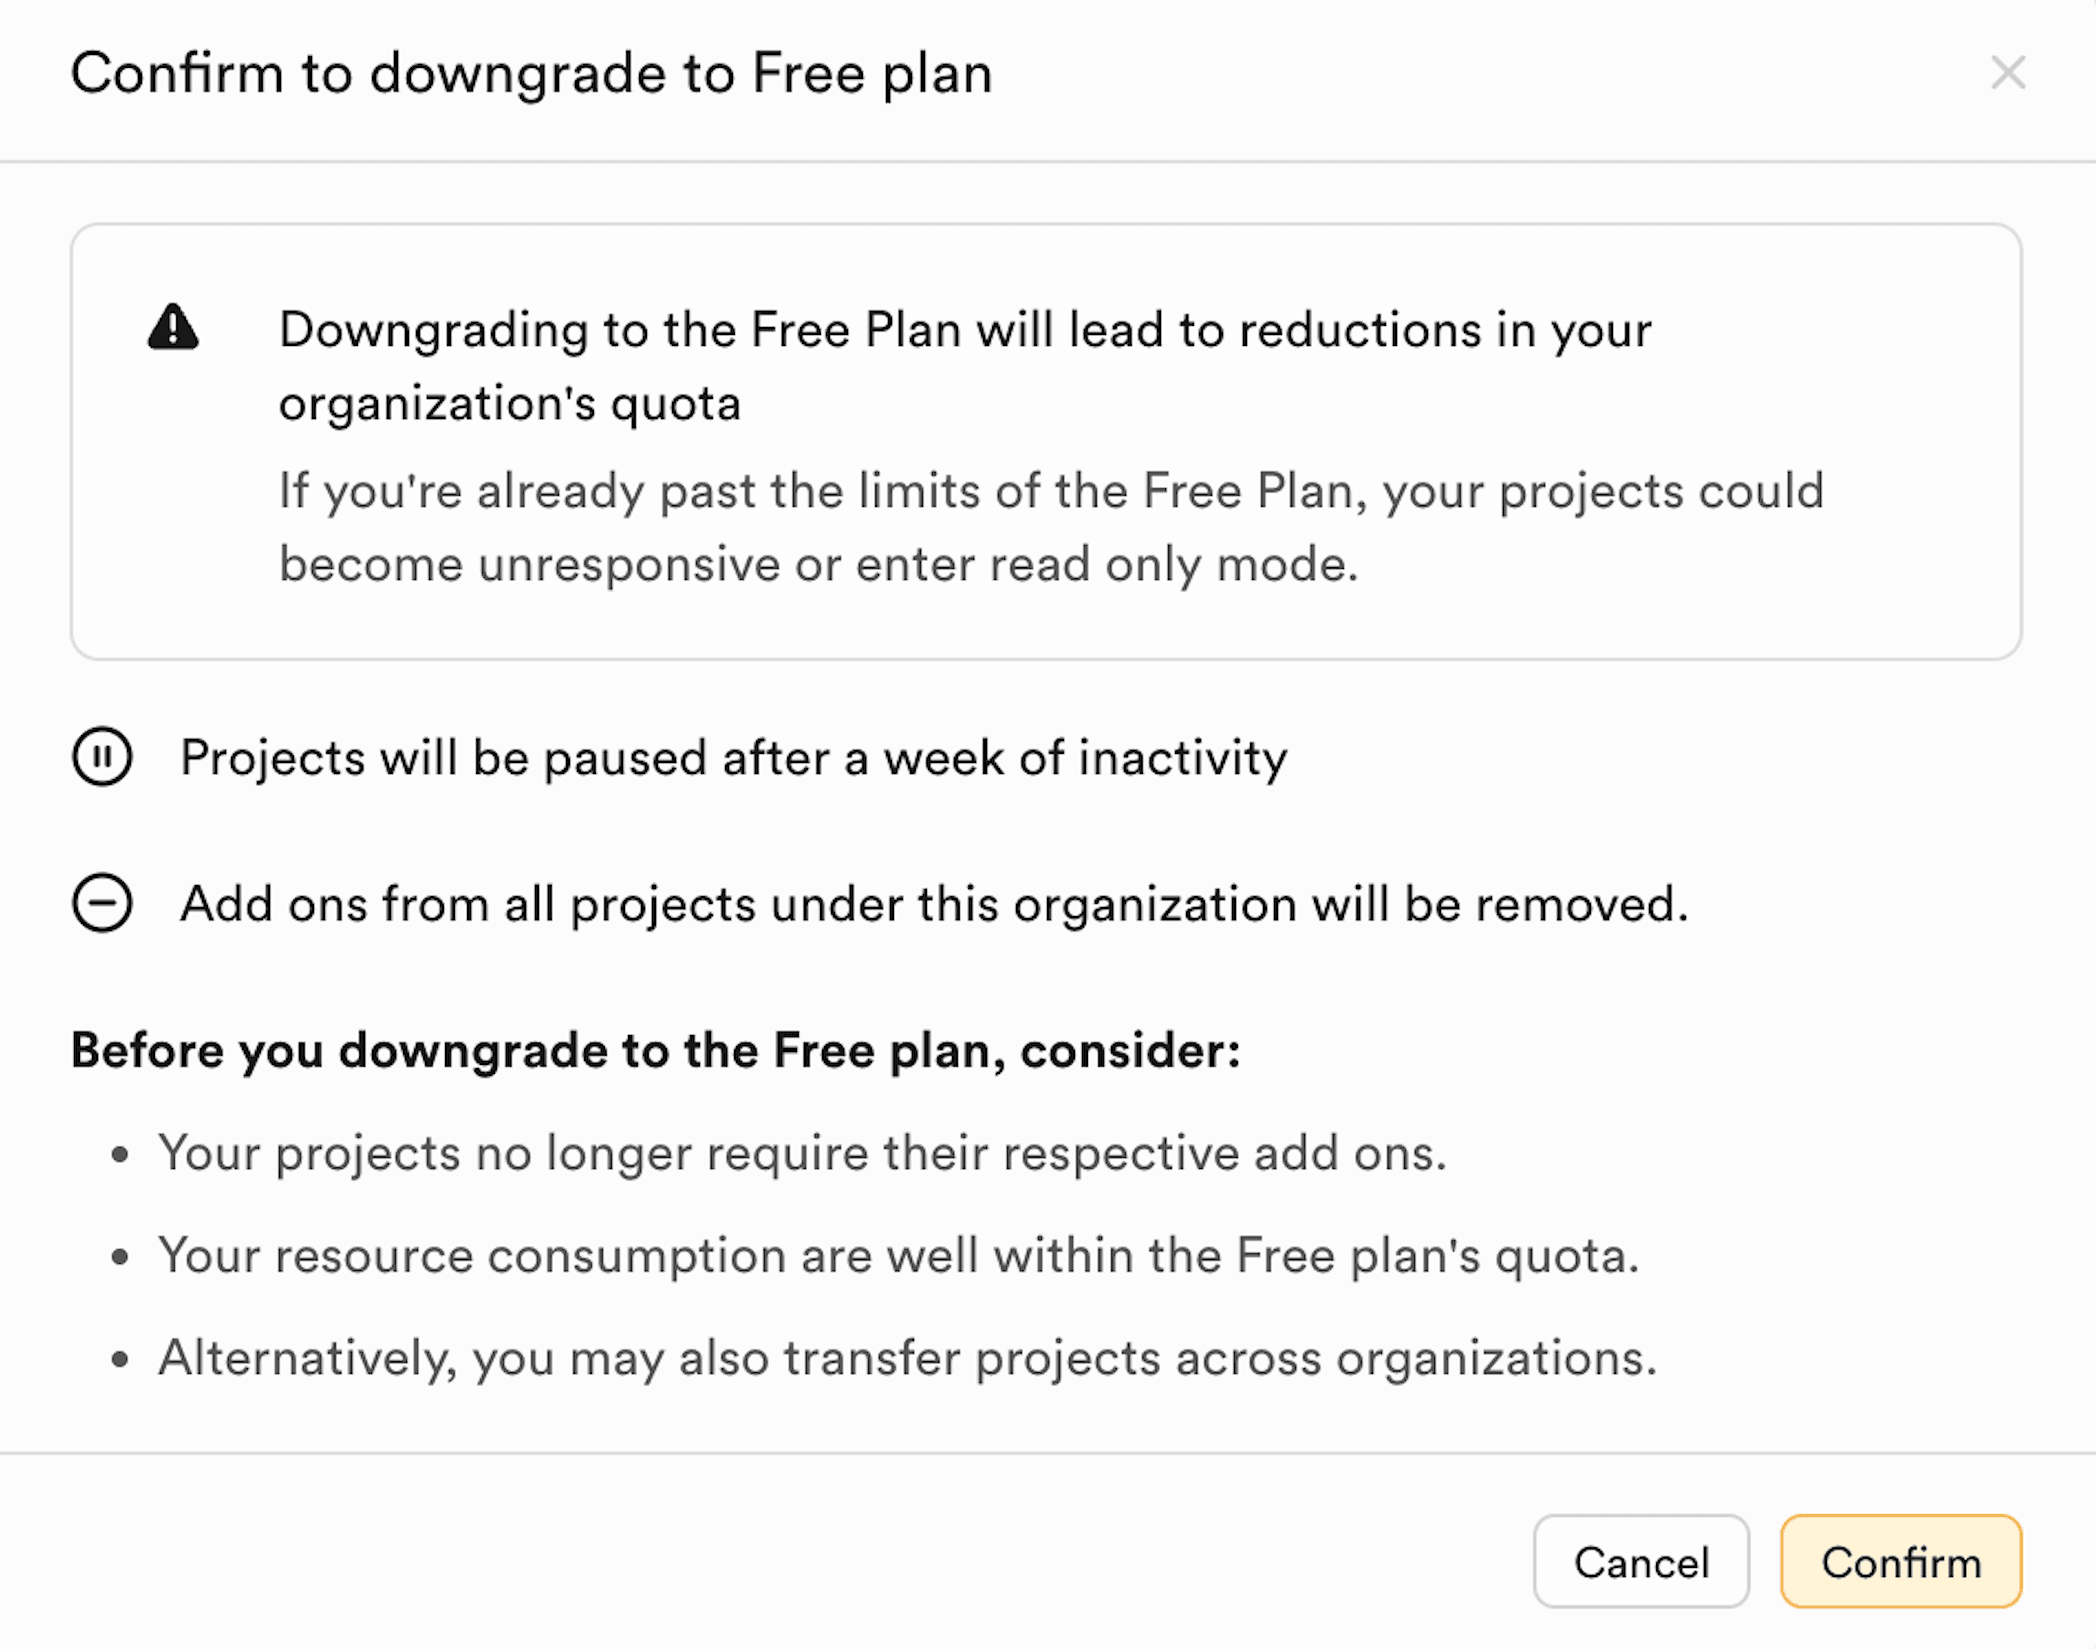
Task: Select the read-only mode description text
Action: [1050, 527]
